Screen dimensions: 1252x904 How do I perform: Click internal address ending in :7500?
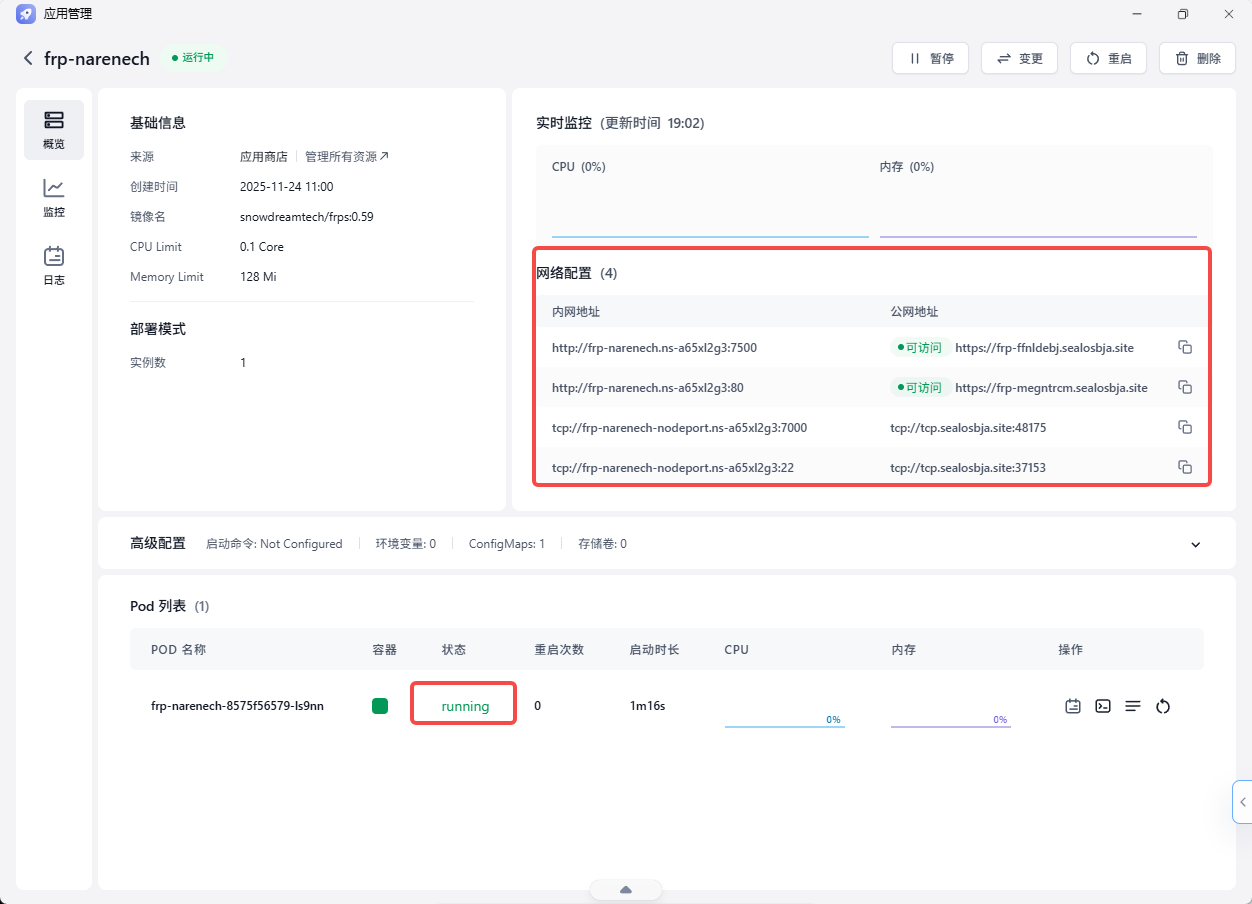(x=654, y=348)
